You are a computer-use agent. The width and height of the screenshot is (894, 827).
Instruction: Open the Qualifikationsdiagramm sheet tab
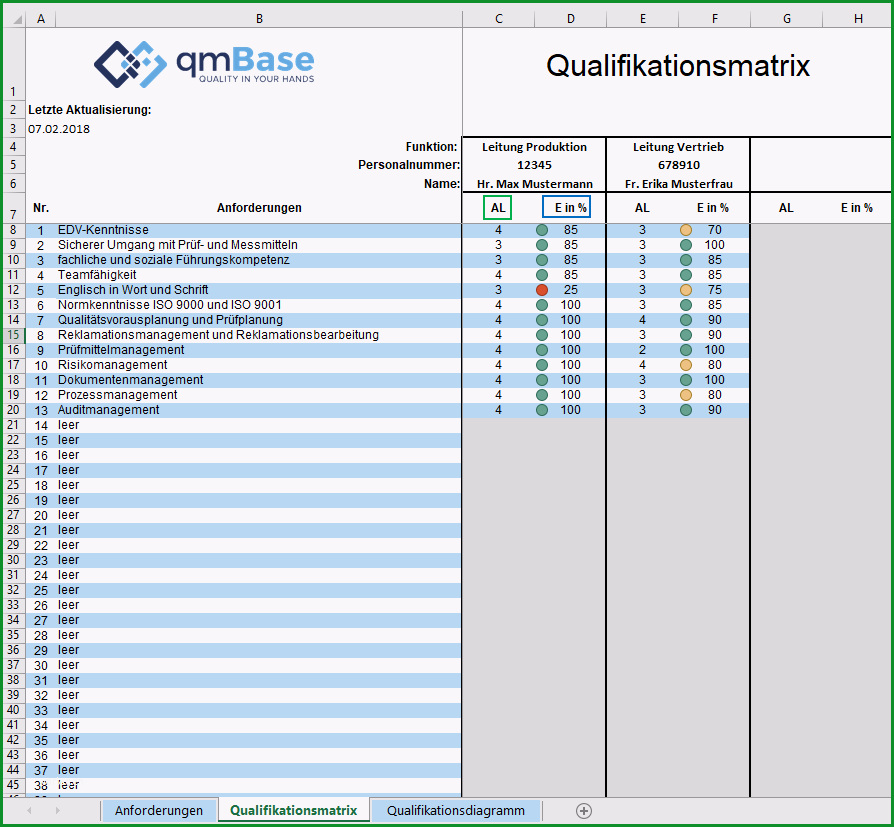coord(456,810)
